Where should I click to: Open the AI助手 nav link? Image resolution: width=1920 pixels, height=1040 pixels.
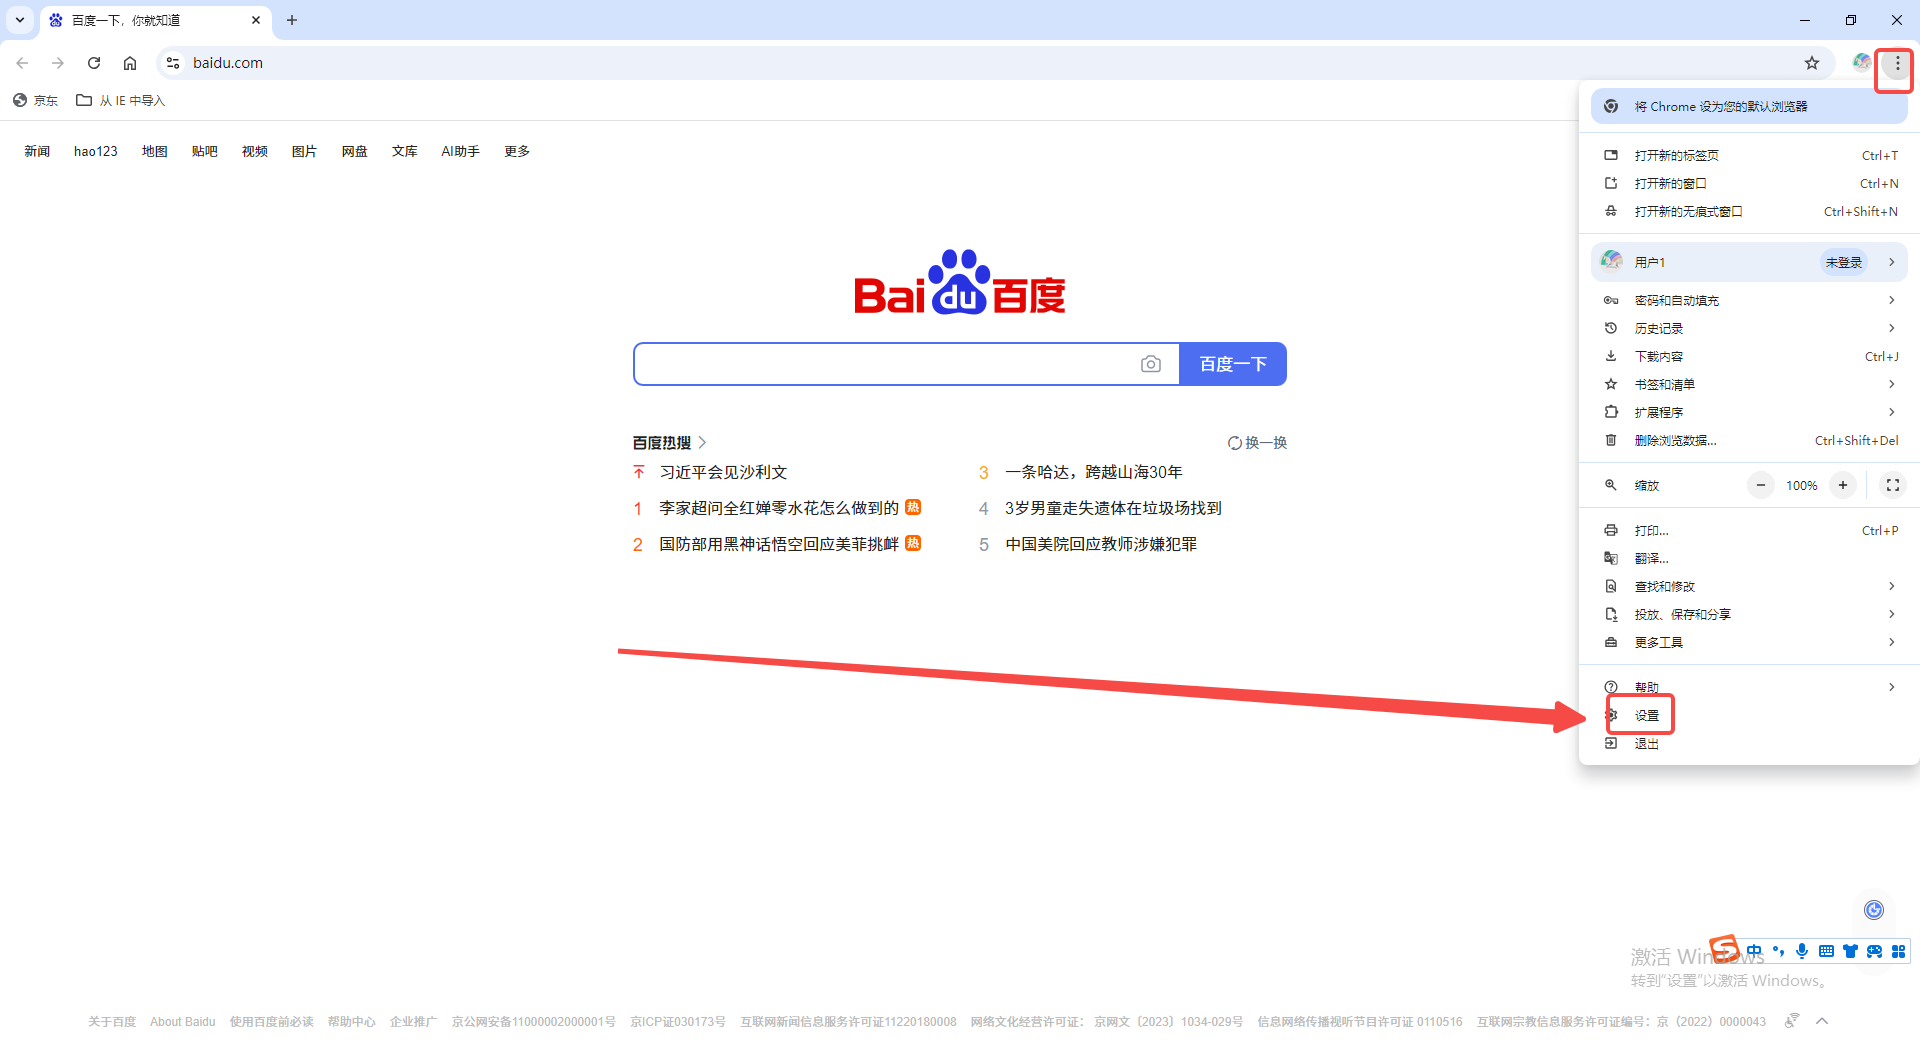click(x=460, y=151)
